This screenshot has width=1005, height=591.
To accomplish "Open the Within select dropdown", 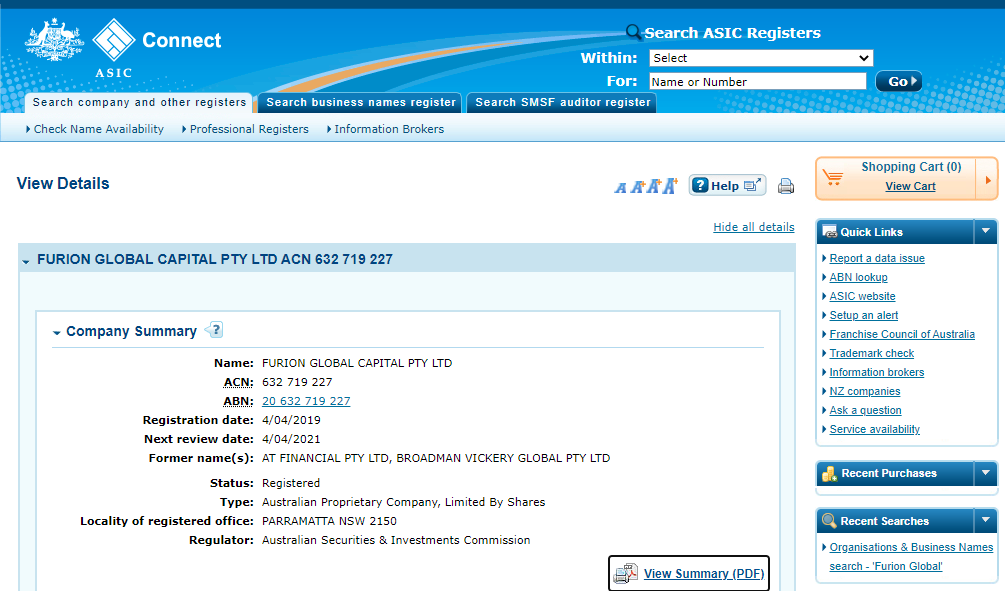I will click(x=760, y=58).
